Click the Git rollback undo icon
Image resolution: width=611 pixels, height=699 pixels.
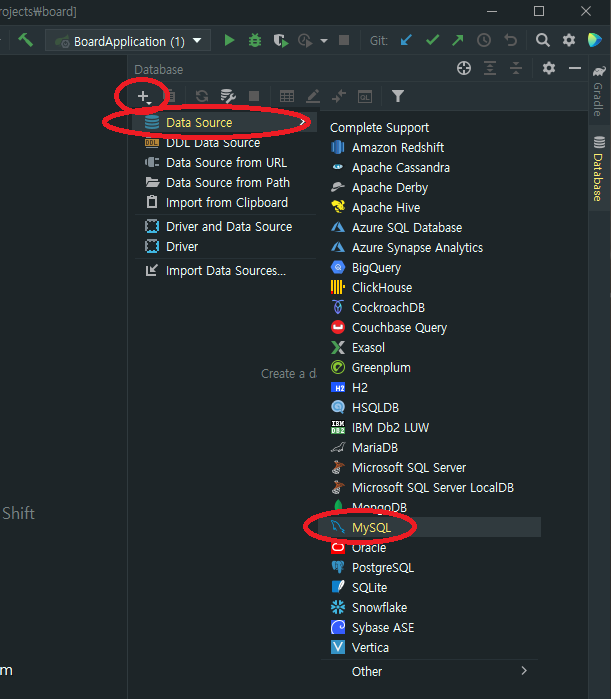tap(510, 41)
